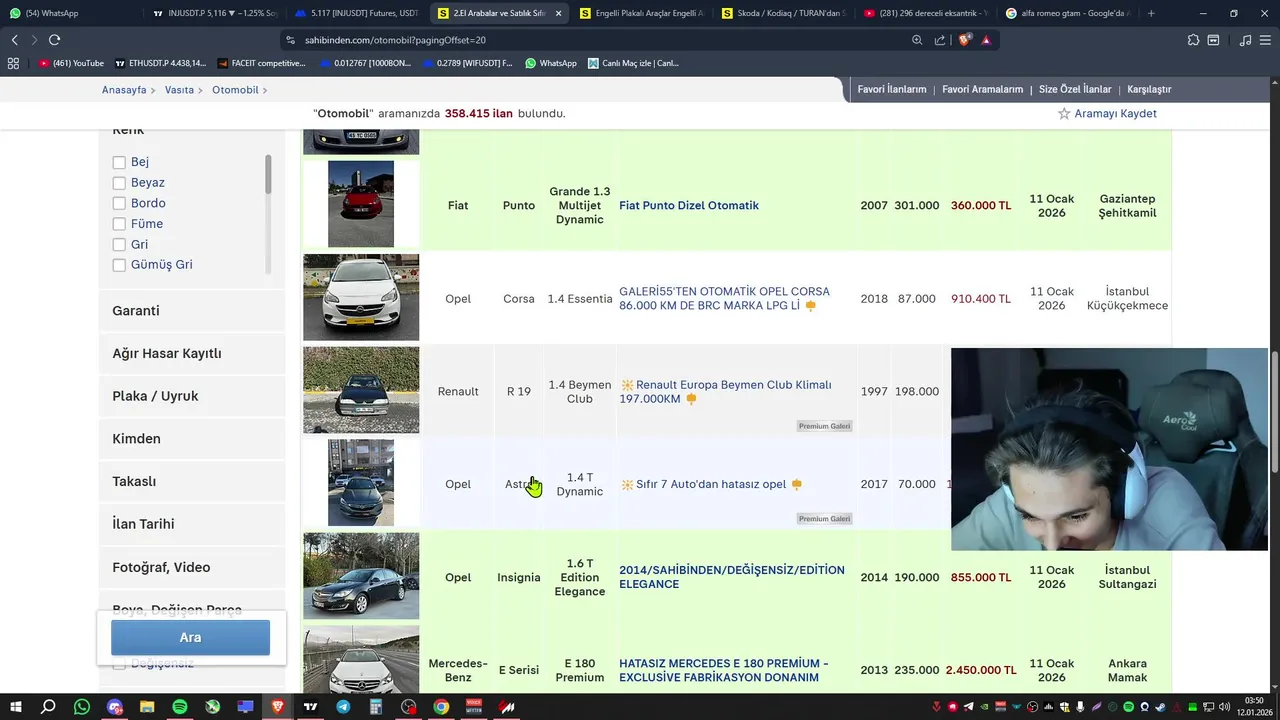
Task: Expand the Ağır Hasar Kayıtlı filter
Action: pyautogui.click(x=192, y=353)
